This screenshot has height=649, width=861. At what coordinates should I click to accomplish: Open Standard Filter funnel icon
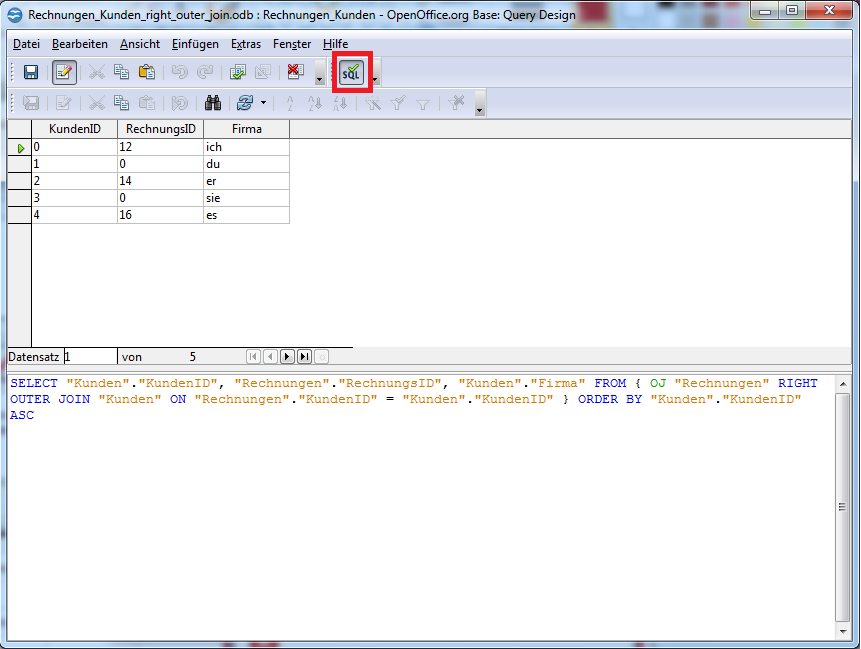coord(423,103)
